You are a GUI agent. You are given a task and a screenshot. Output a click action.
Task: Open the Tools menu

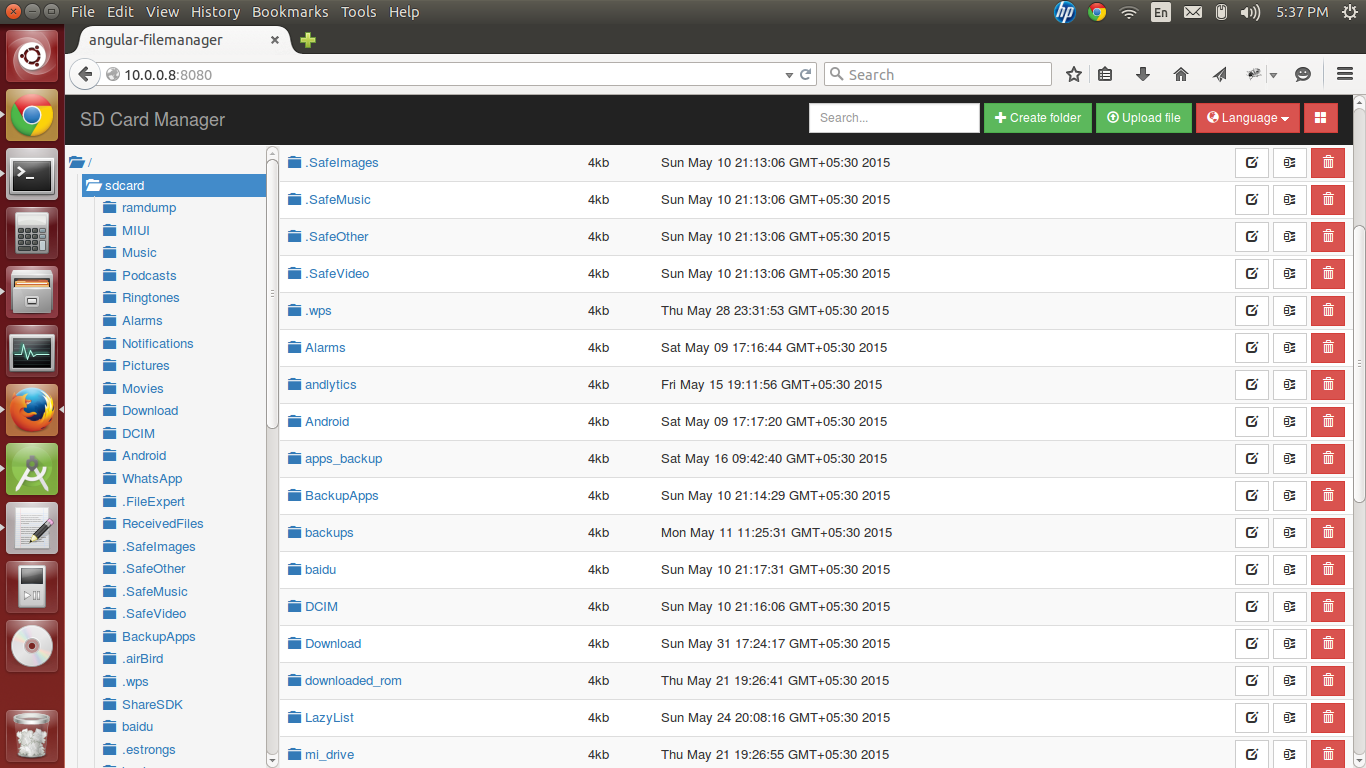(x=358, y=12)
